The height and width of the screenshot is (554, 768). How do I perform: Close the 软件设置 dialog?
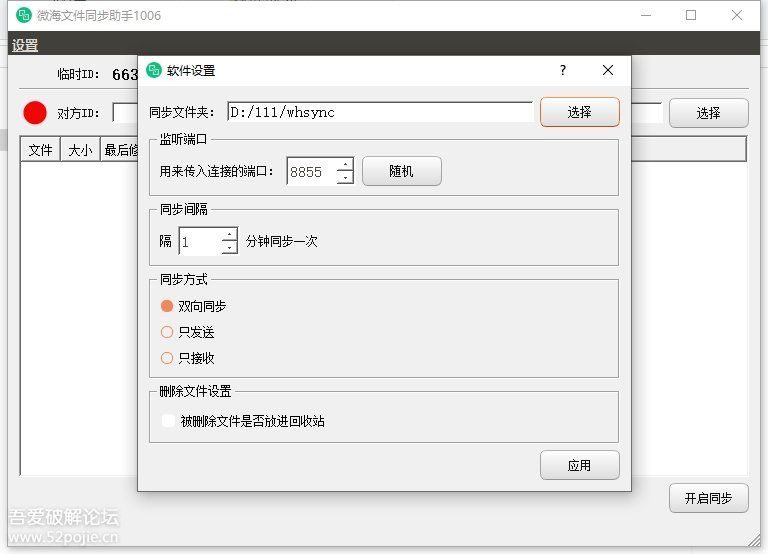tap(608, 70)
